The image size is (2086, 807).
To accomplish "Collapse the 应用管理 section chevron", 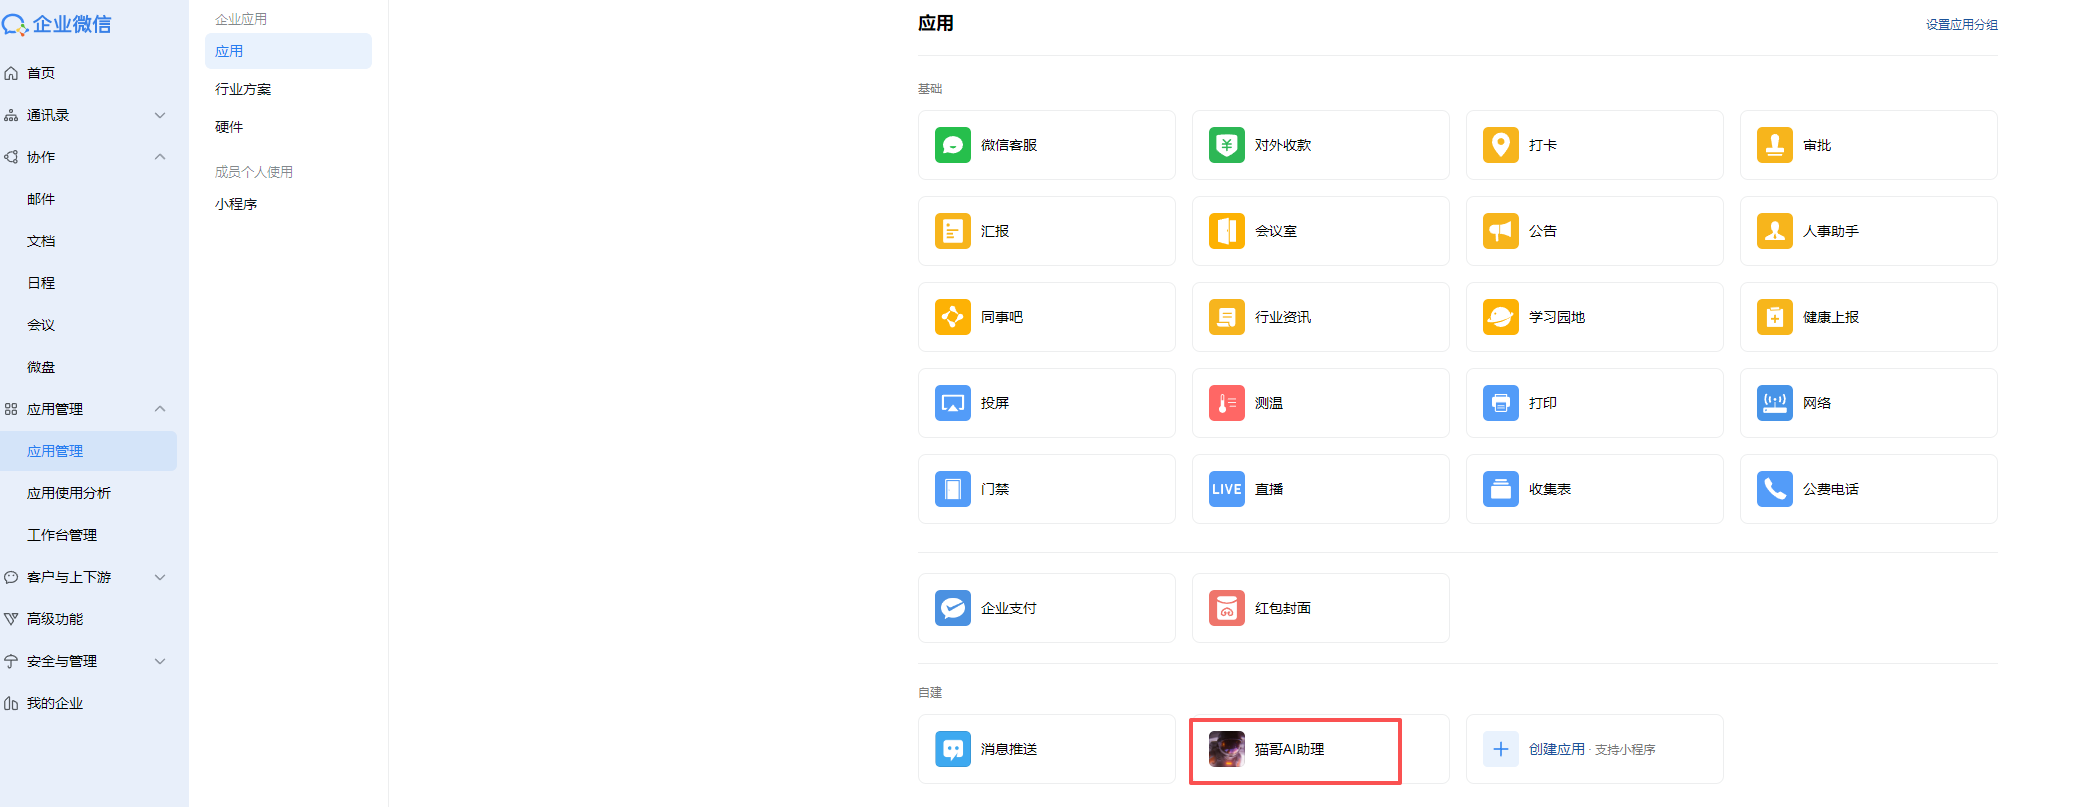I will coord(160,409).
